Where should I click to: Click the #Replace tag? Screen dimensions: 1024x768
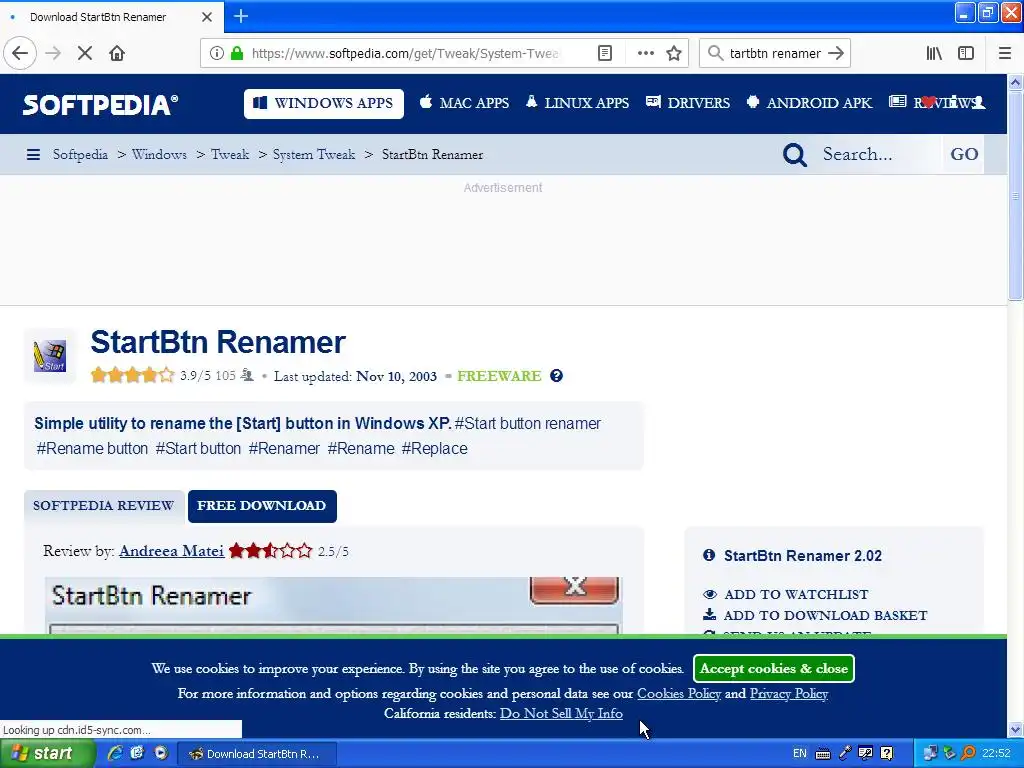pos(434,449)
